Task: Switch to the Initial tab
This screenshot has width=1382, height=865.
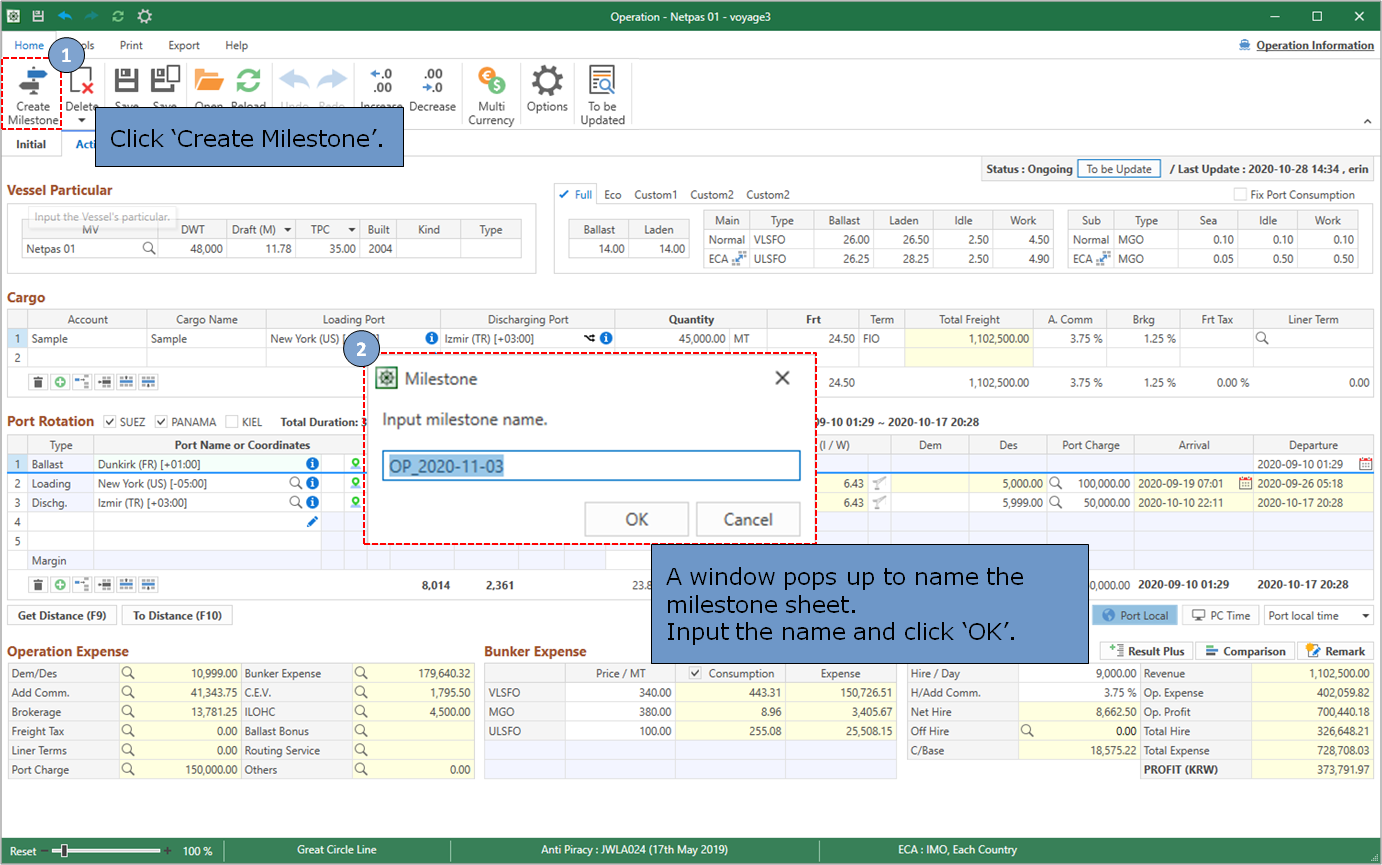Action: 31,144
